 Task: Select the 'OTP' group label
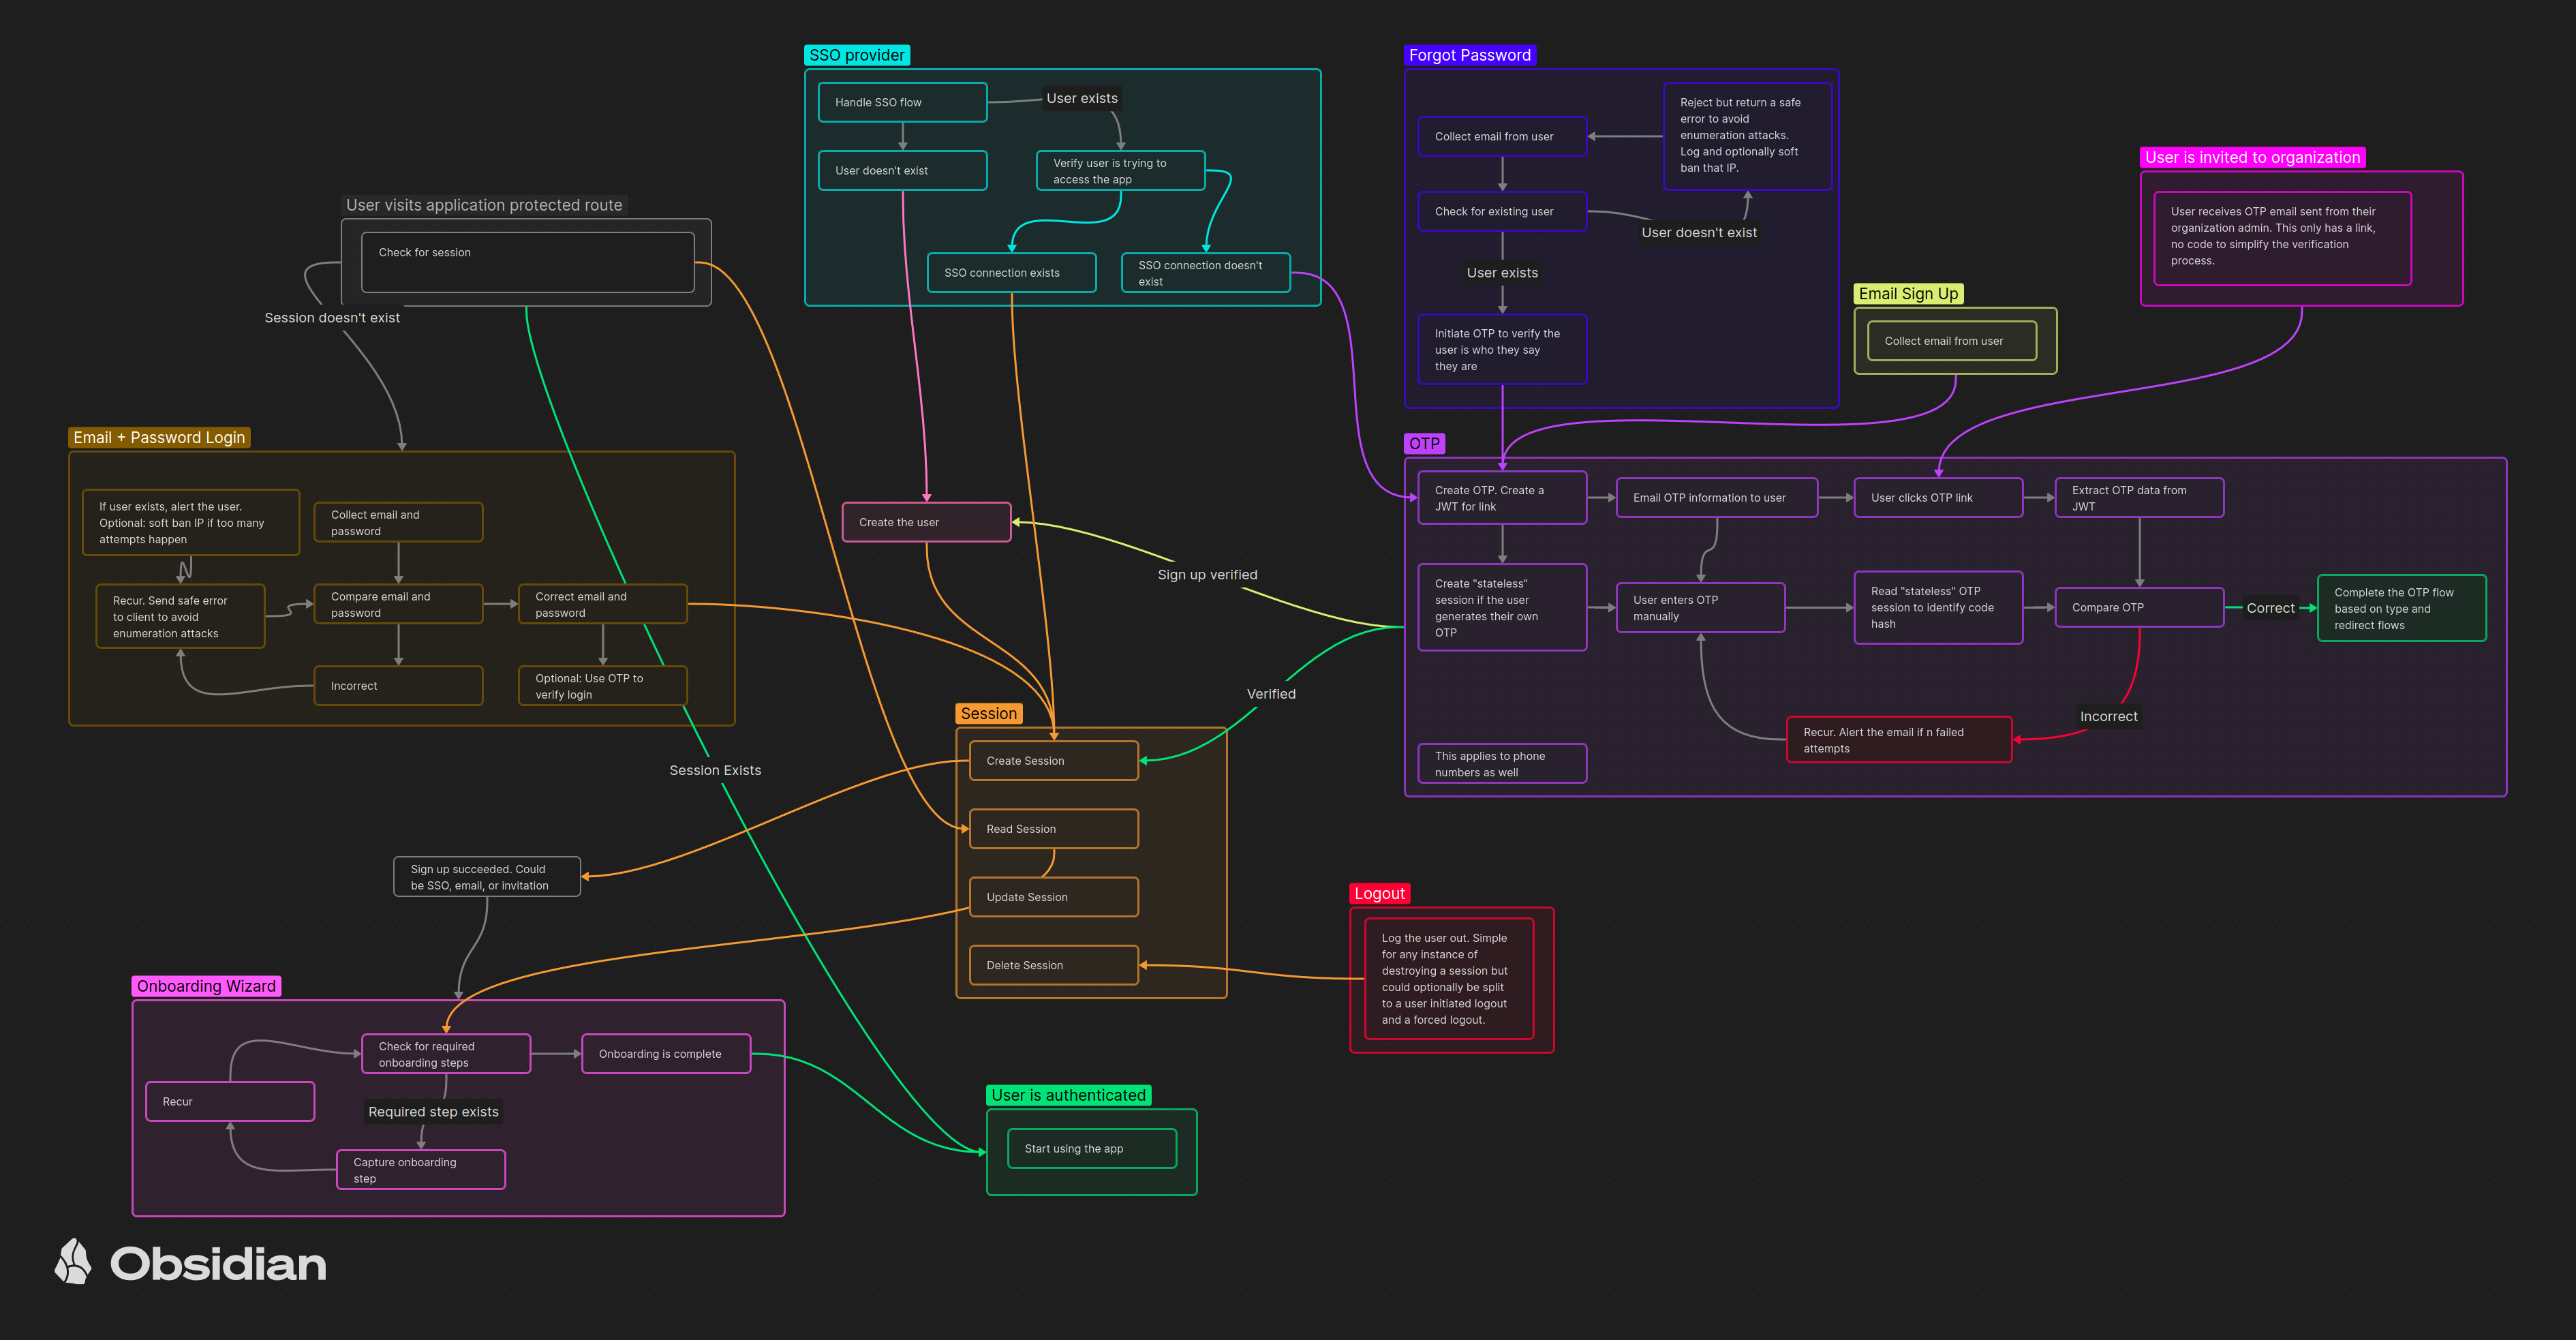[1424, 443]
